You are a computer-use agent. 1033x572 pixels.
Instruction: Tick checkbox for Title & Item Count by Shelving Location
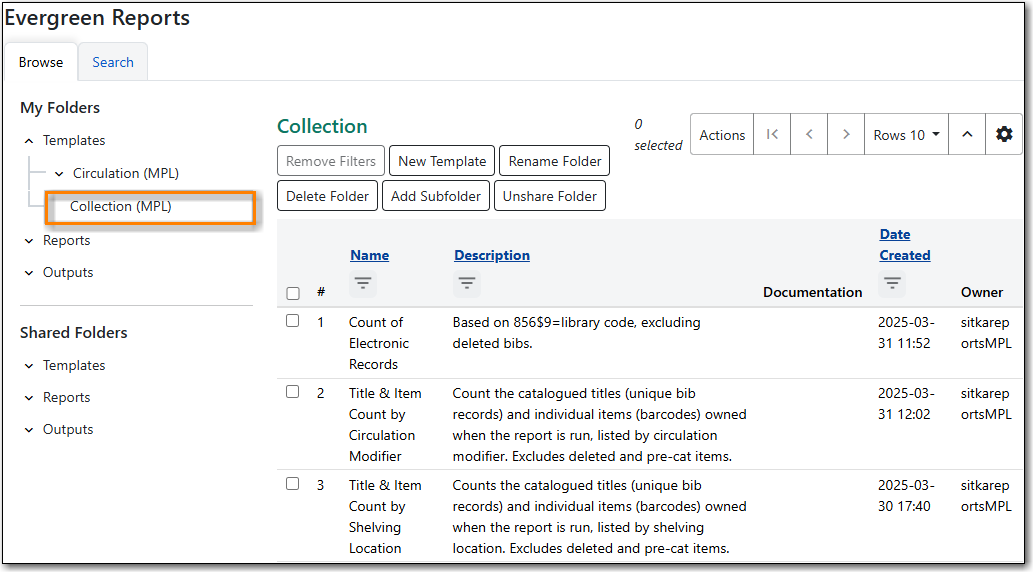pyautogui.click(x=293, y=484)
